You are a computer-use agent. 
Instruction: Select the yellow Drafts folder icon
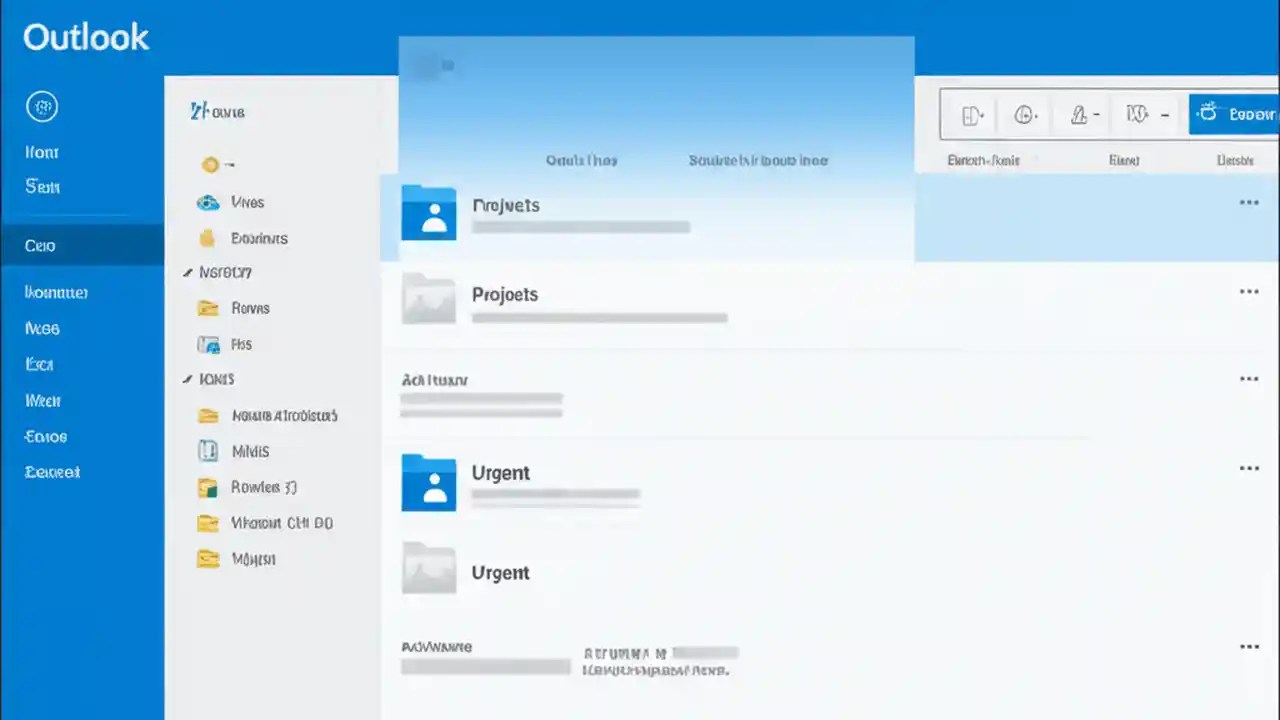point(207,238)
